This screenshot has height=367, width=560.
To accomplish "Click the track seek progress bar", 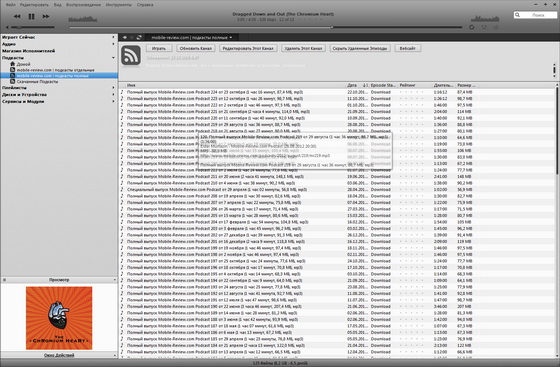I will pyautogui.click(x=265, y=27).
